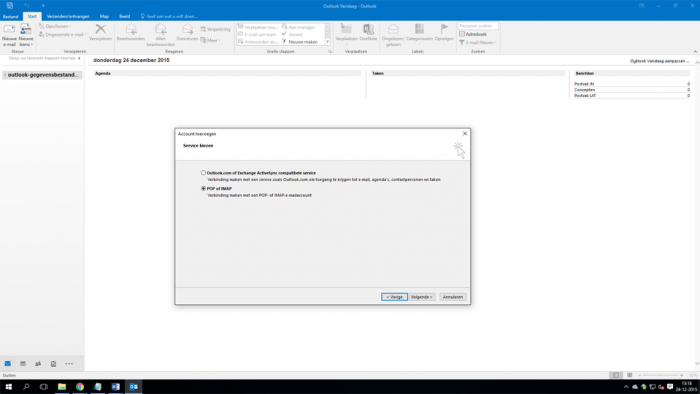Image resolution: width=700 pixels, height=394 pixels.
Task: Click the Volgende button
Action: click(422, 297)
